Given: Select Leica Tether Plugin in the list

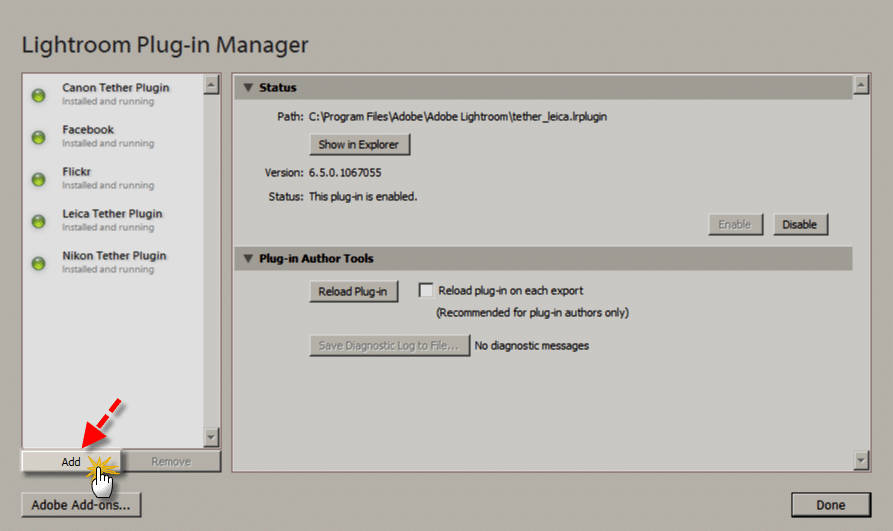Looking at the screenshot, I should (113, 220).
